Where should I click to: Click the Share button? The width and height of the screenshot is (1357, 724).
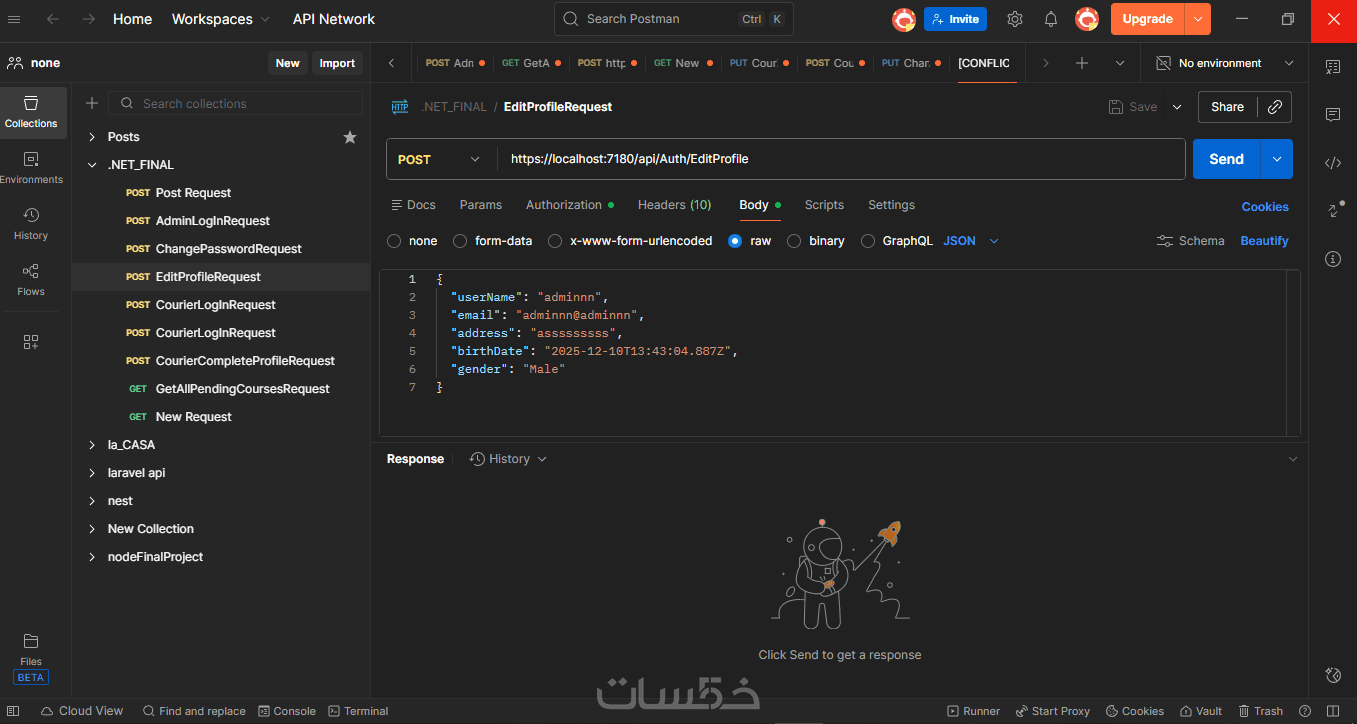pyautogui.click(x=1227, y=107)
